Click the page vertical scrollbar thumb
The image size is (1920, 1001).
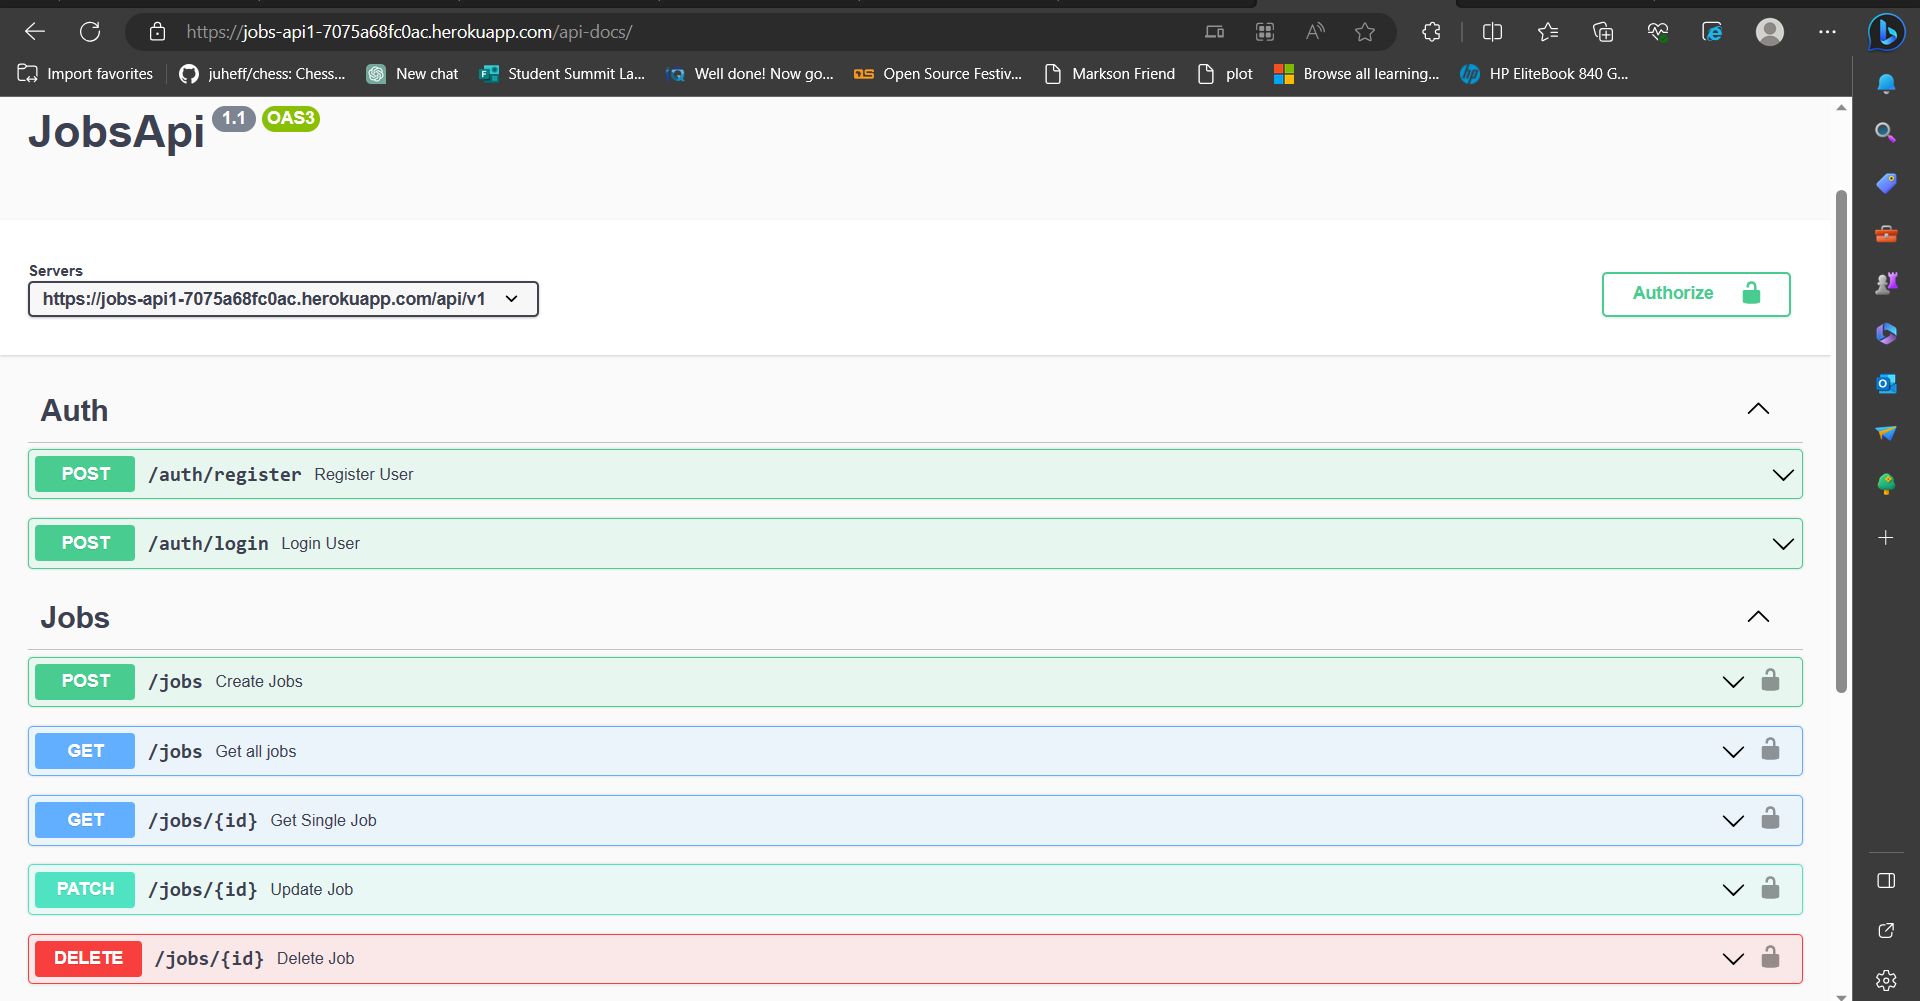click(1841, 441)
